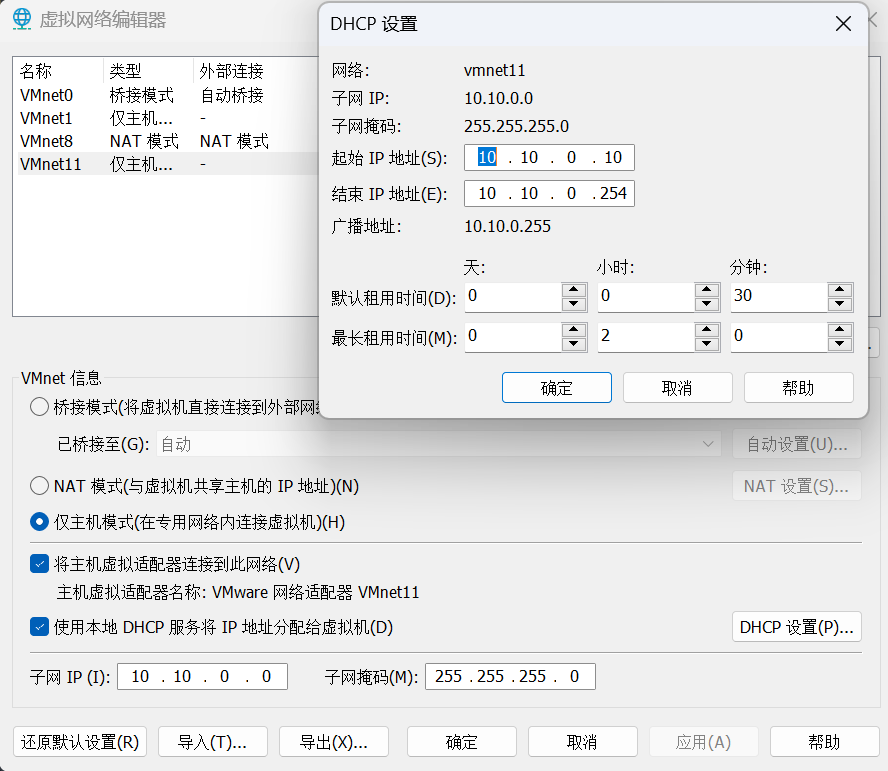This screenshot has height=771, width=888.
Task: Select the 仅主机模式 radio button
Action: point(40,522)
